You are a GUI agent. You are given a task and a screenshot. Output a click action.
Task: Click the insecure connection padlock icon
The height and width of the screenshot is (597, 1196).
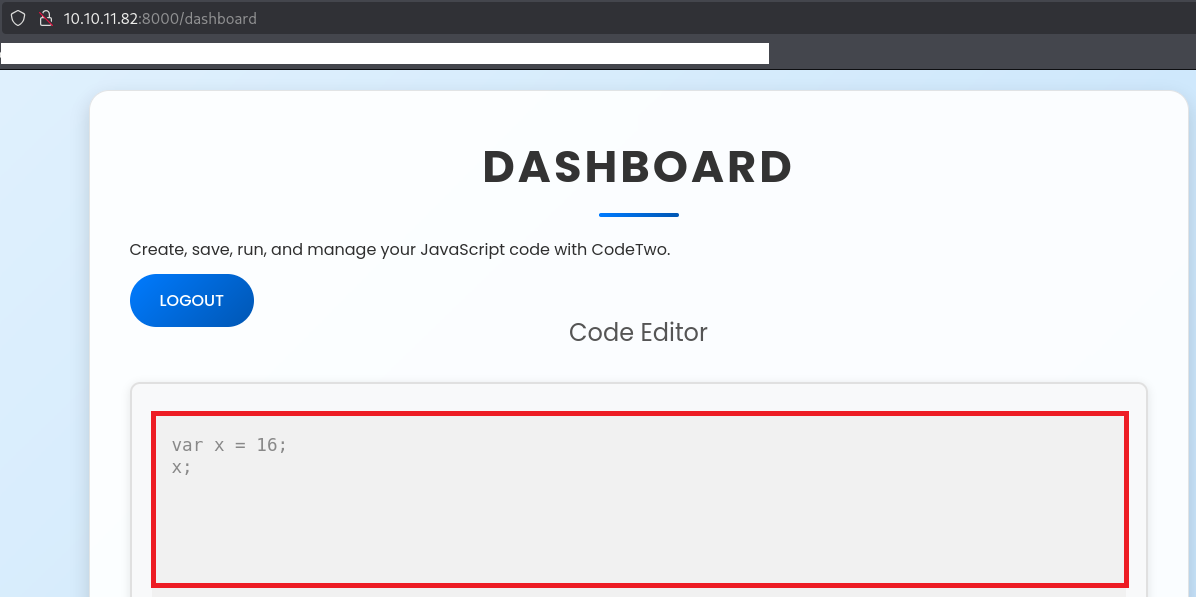click(x=45, y=18)
